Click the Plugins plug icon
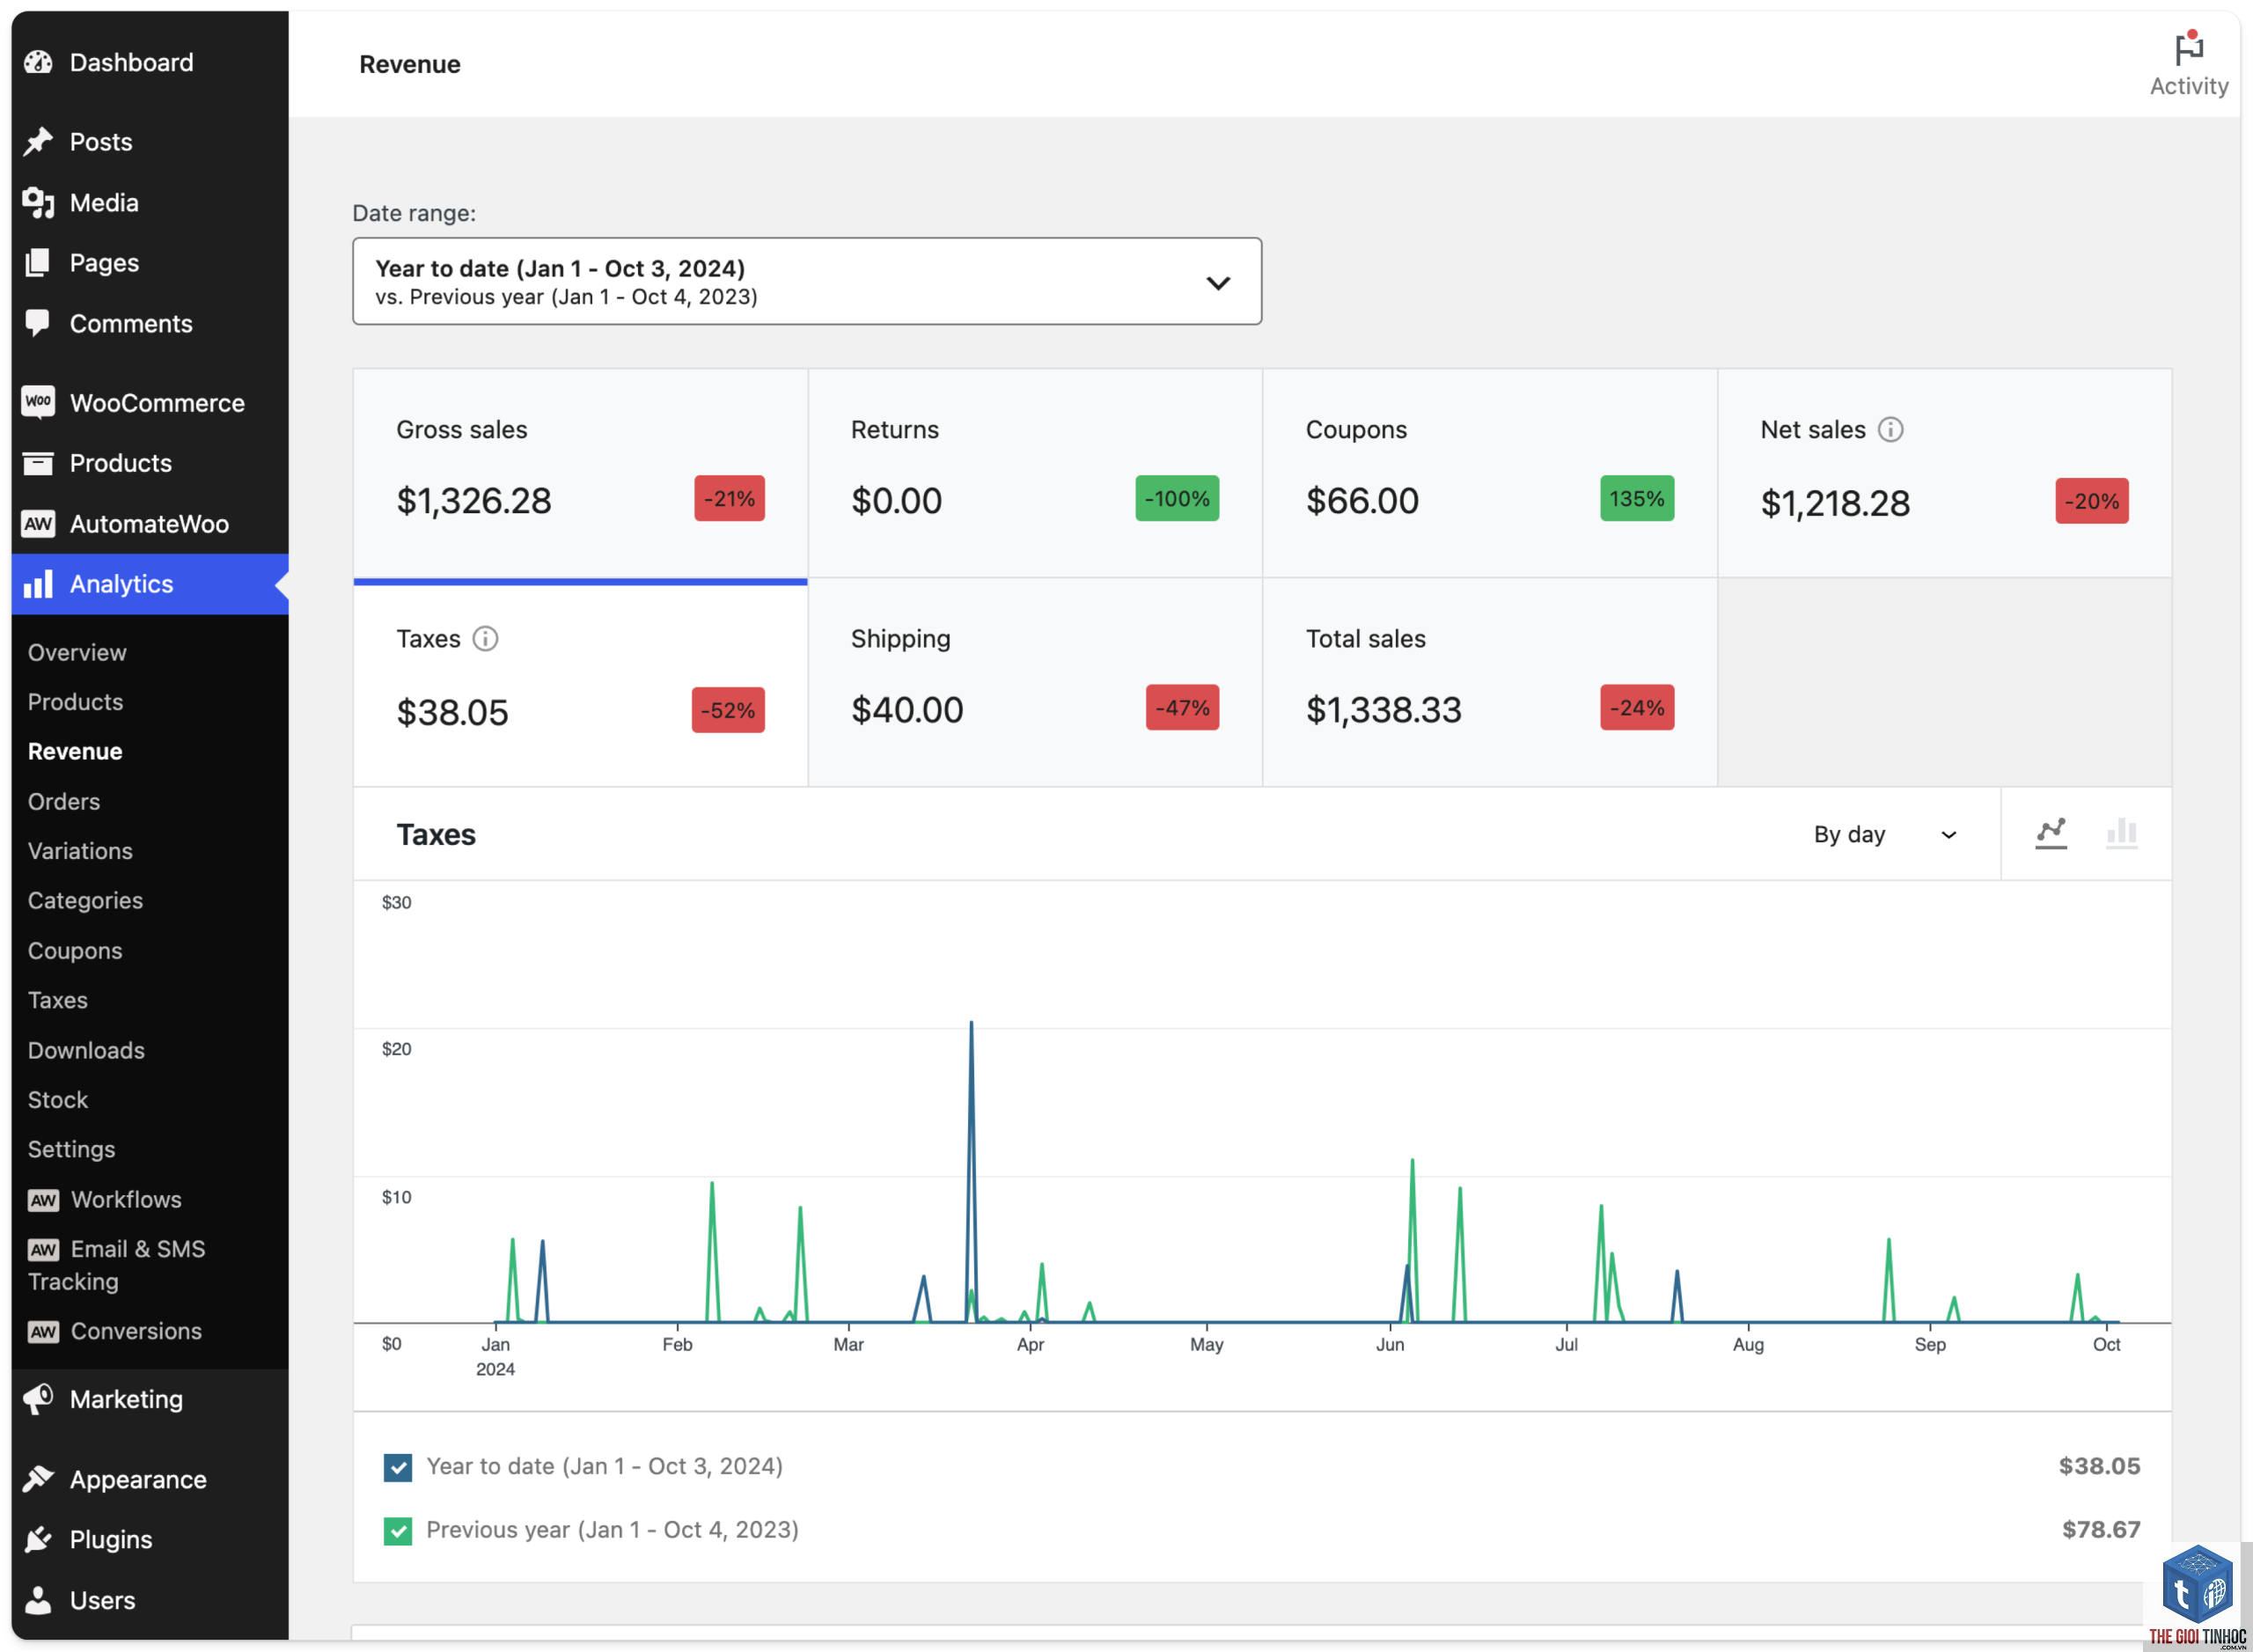 (38, 1539)
